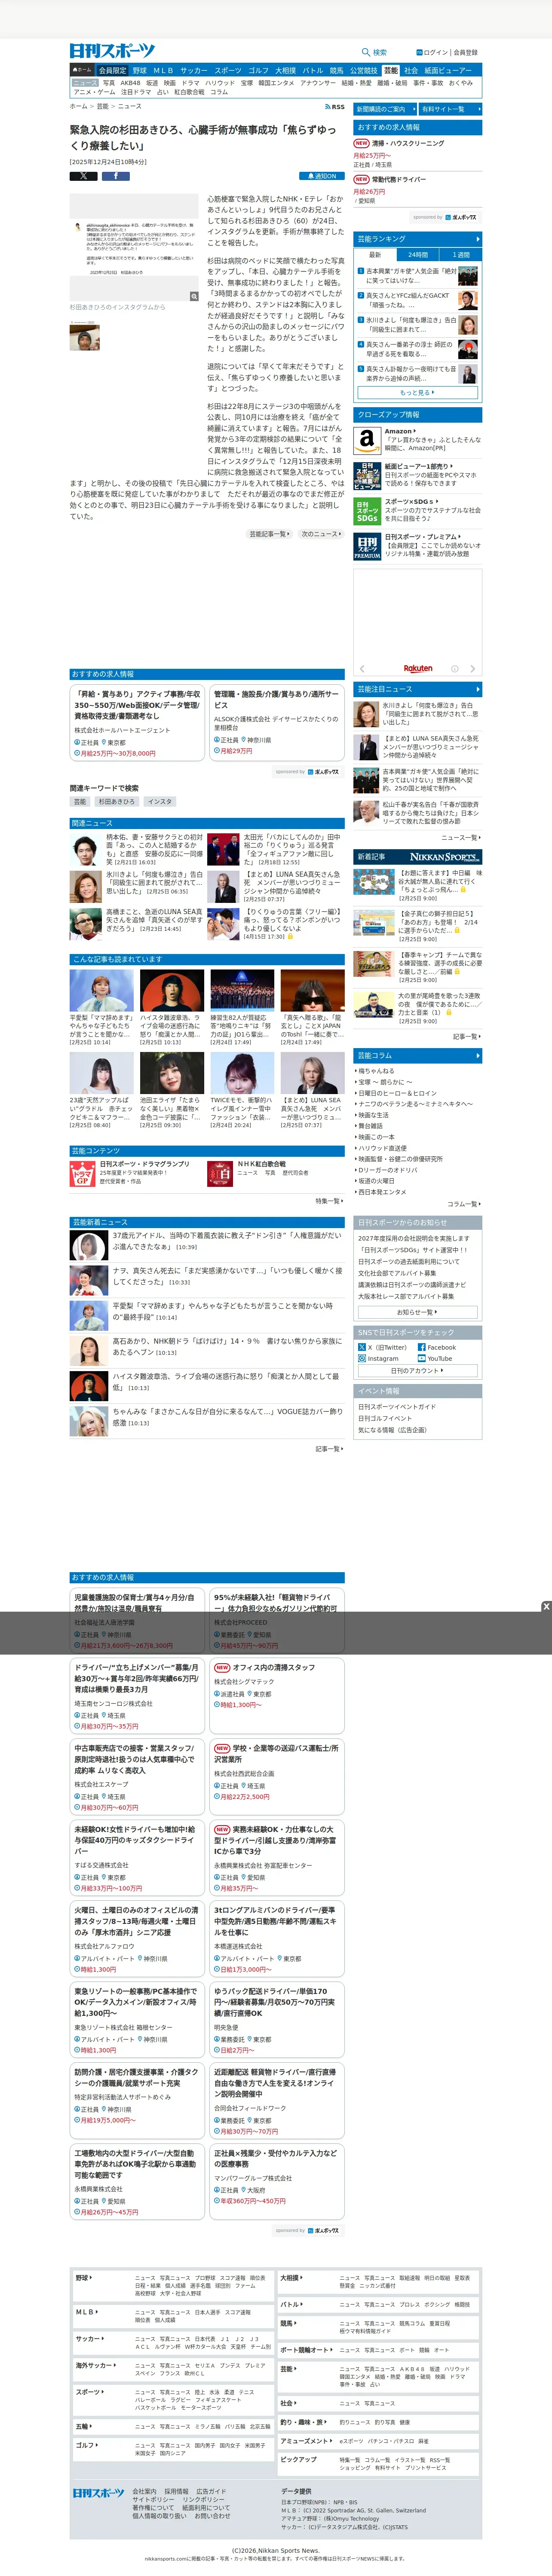This screenshot has height=2576, width=552.
Task: Enlarge article image with magnifier icon
Action: coord(194,297)
